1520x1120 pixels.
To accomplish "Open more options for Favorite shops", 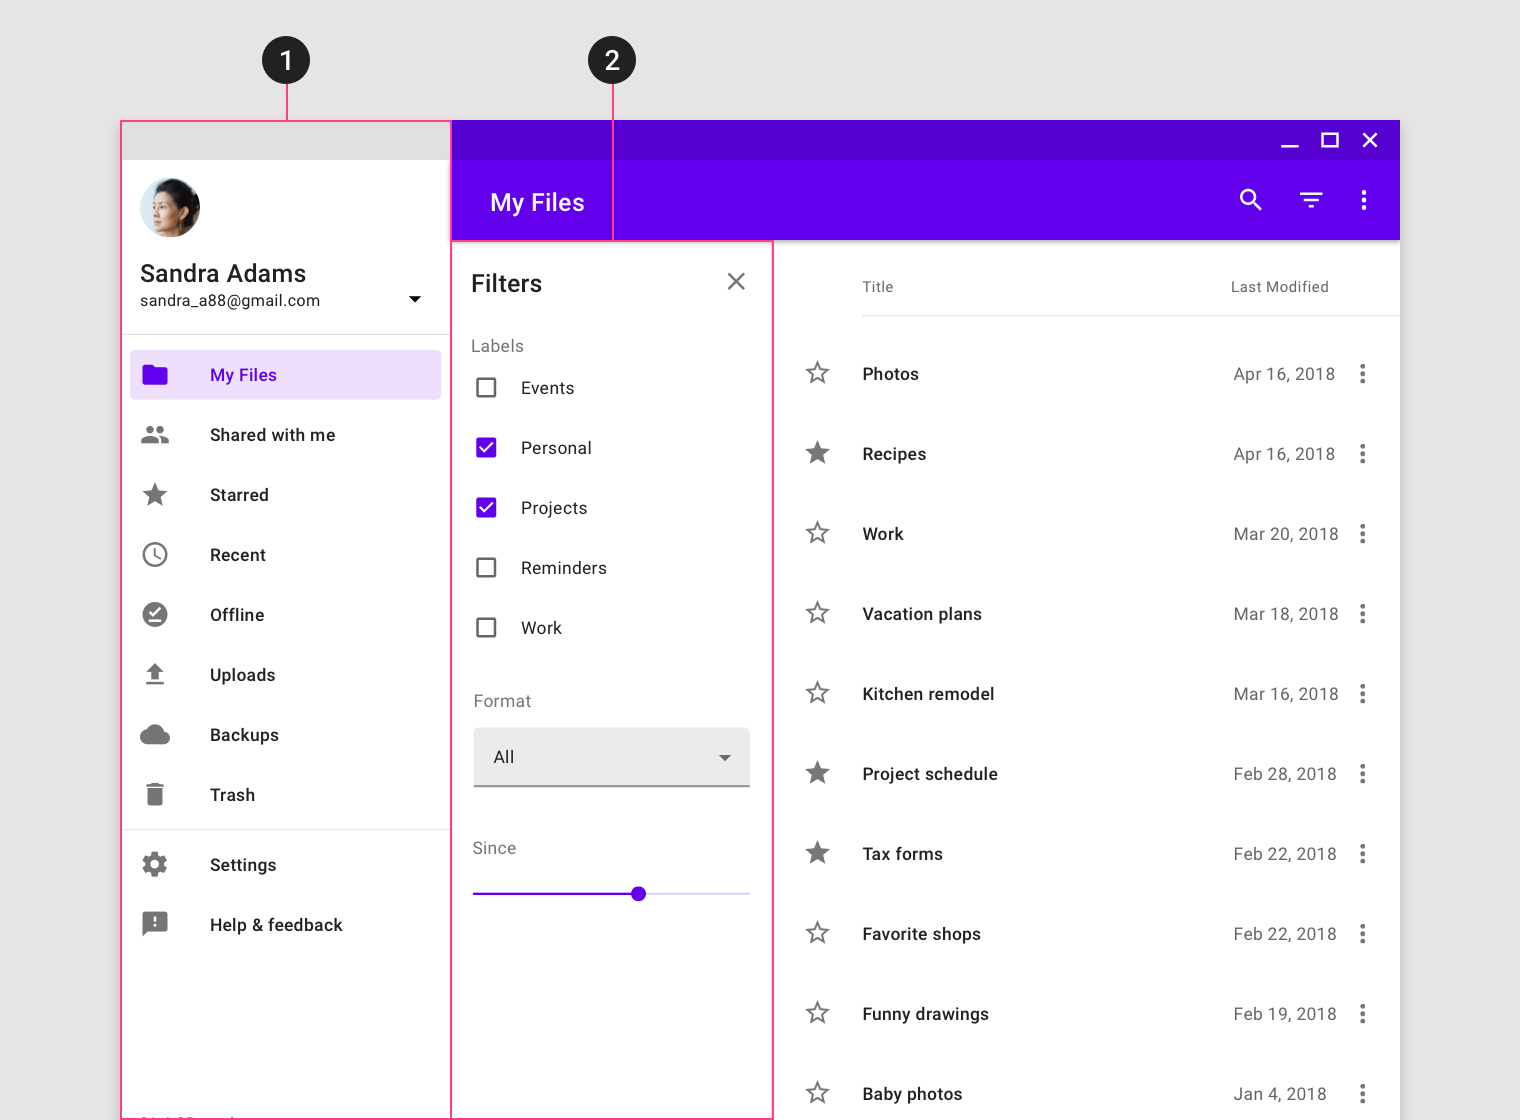I will [1363, 934].
